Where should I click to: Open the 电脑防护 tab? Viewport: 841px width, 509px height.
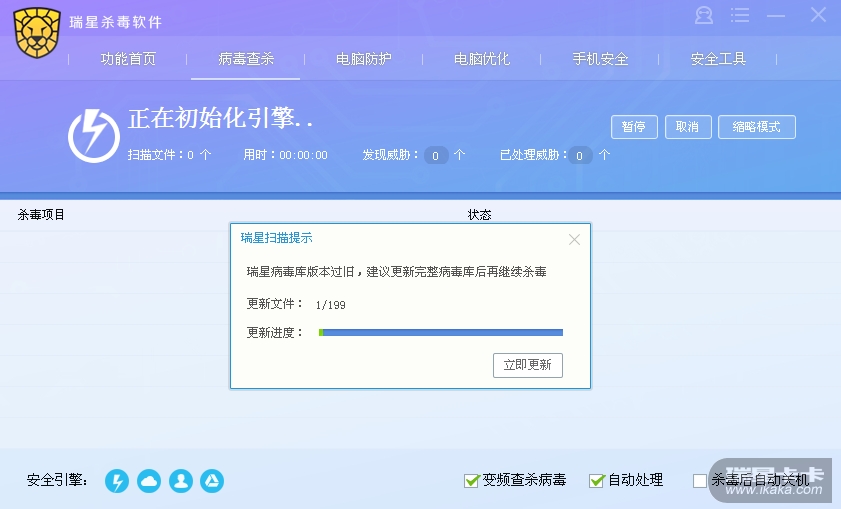click(364, 59)
